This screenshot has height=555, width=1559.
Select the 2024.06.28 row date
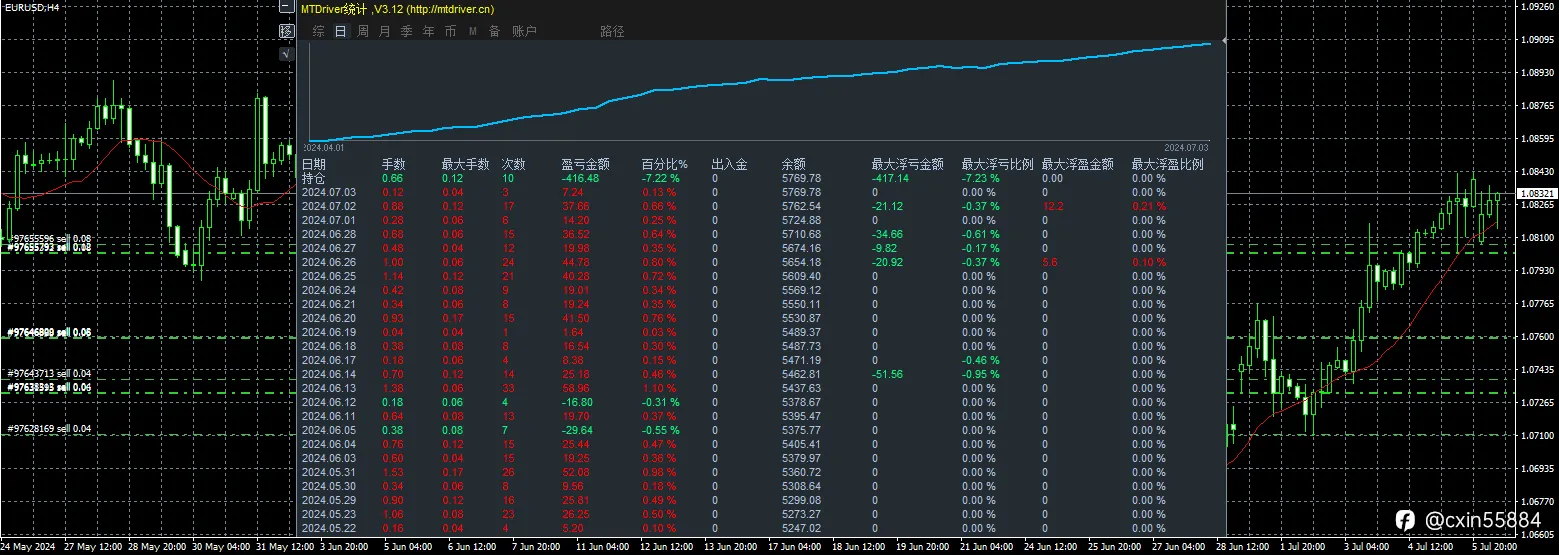[x=328, y=234]
